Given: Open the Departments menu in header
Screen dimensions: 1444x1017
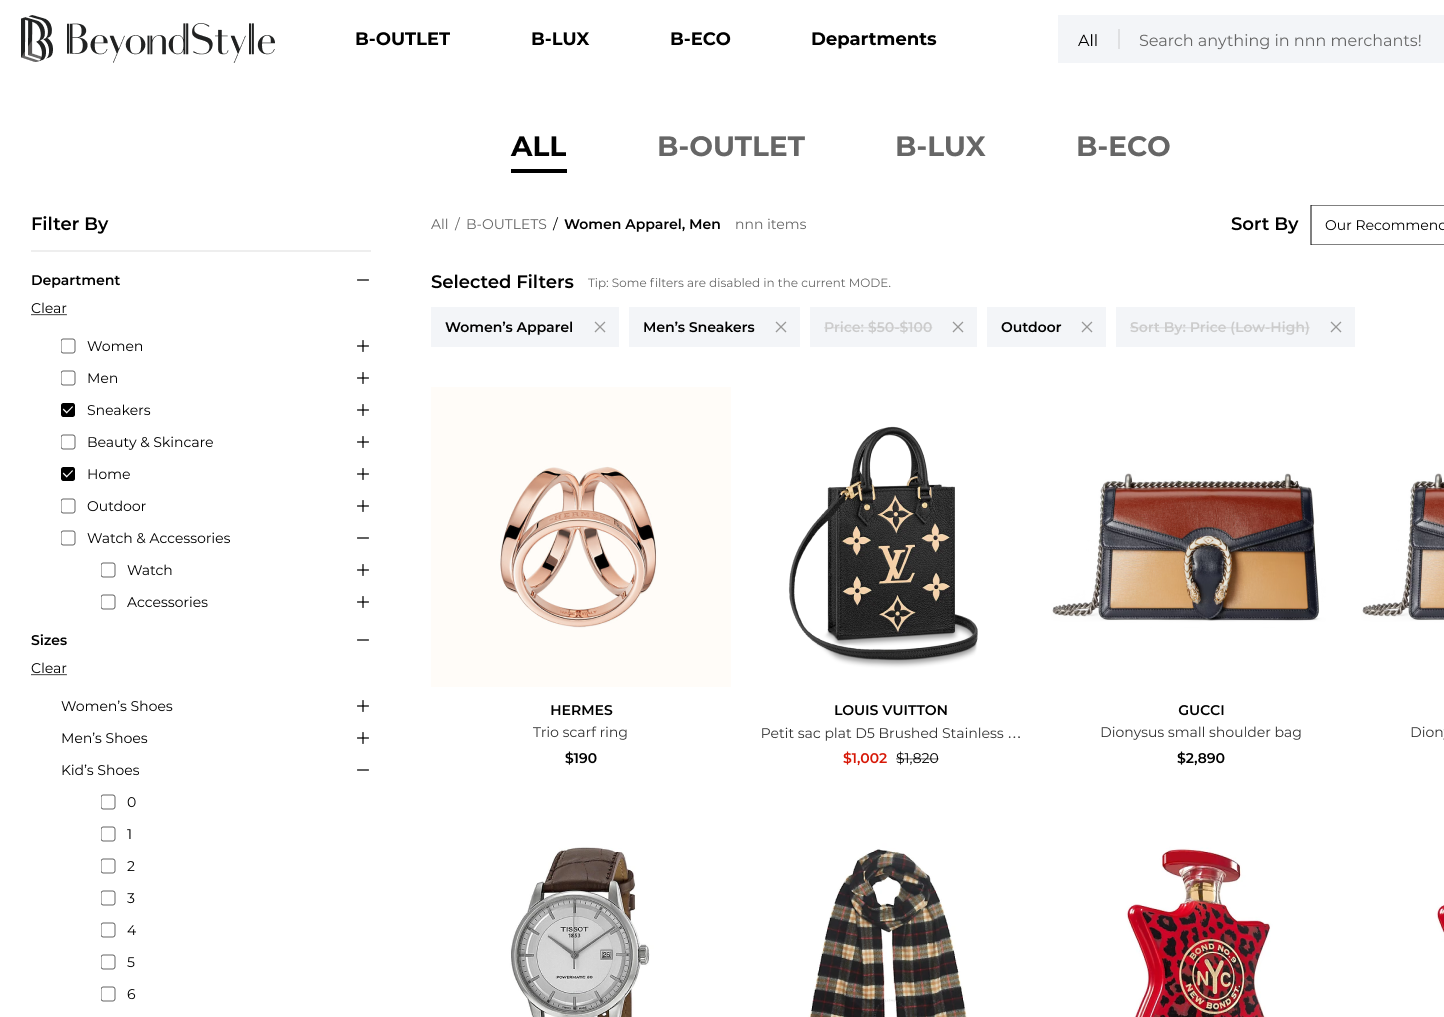Looking at the screenshot, I should coord(873,39).
